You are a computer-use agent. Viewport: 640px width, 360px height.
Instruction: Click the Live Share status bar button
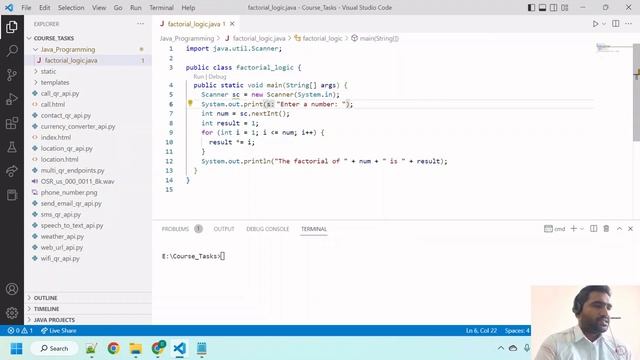(x=58, y=331)
